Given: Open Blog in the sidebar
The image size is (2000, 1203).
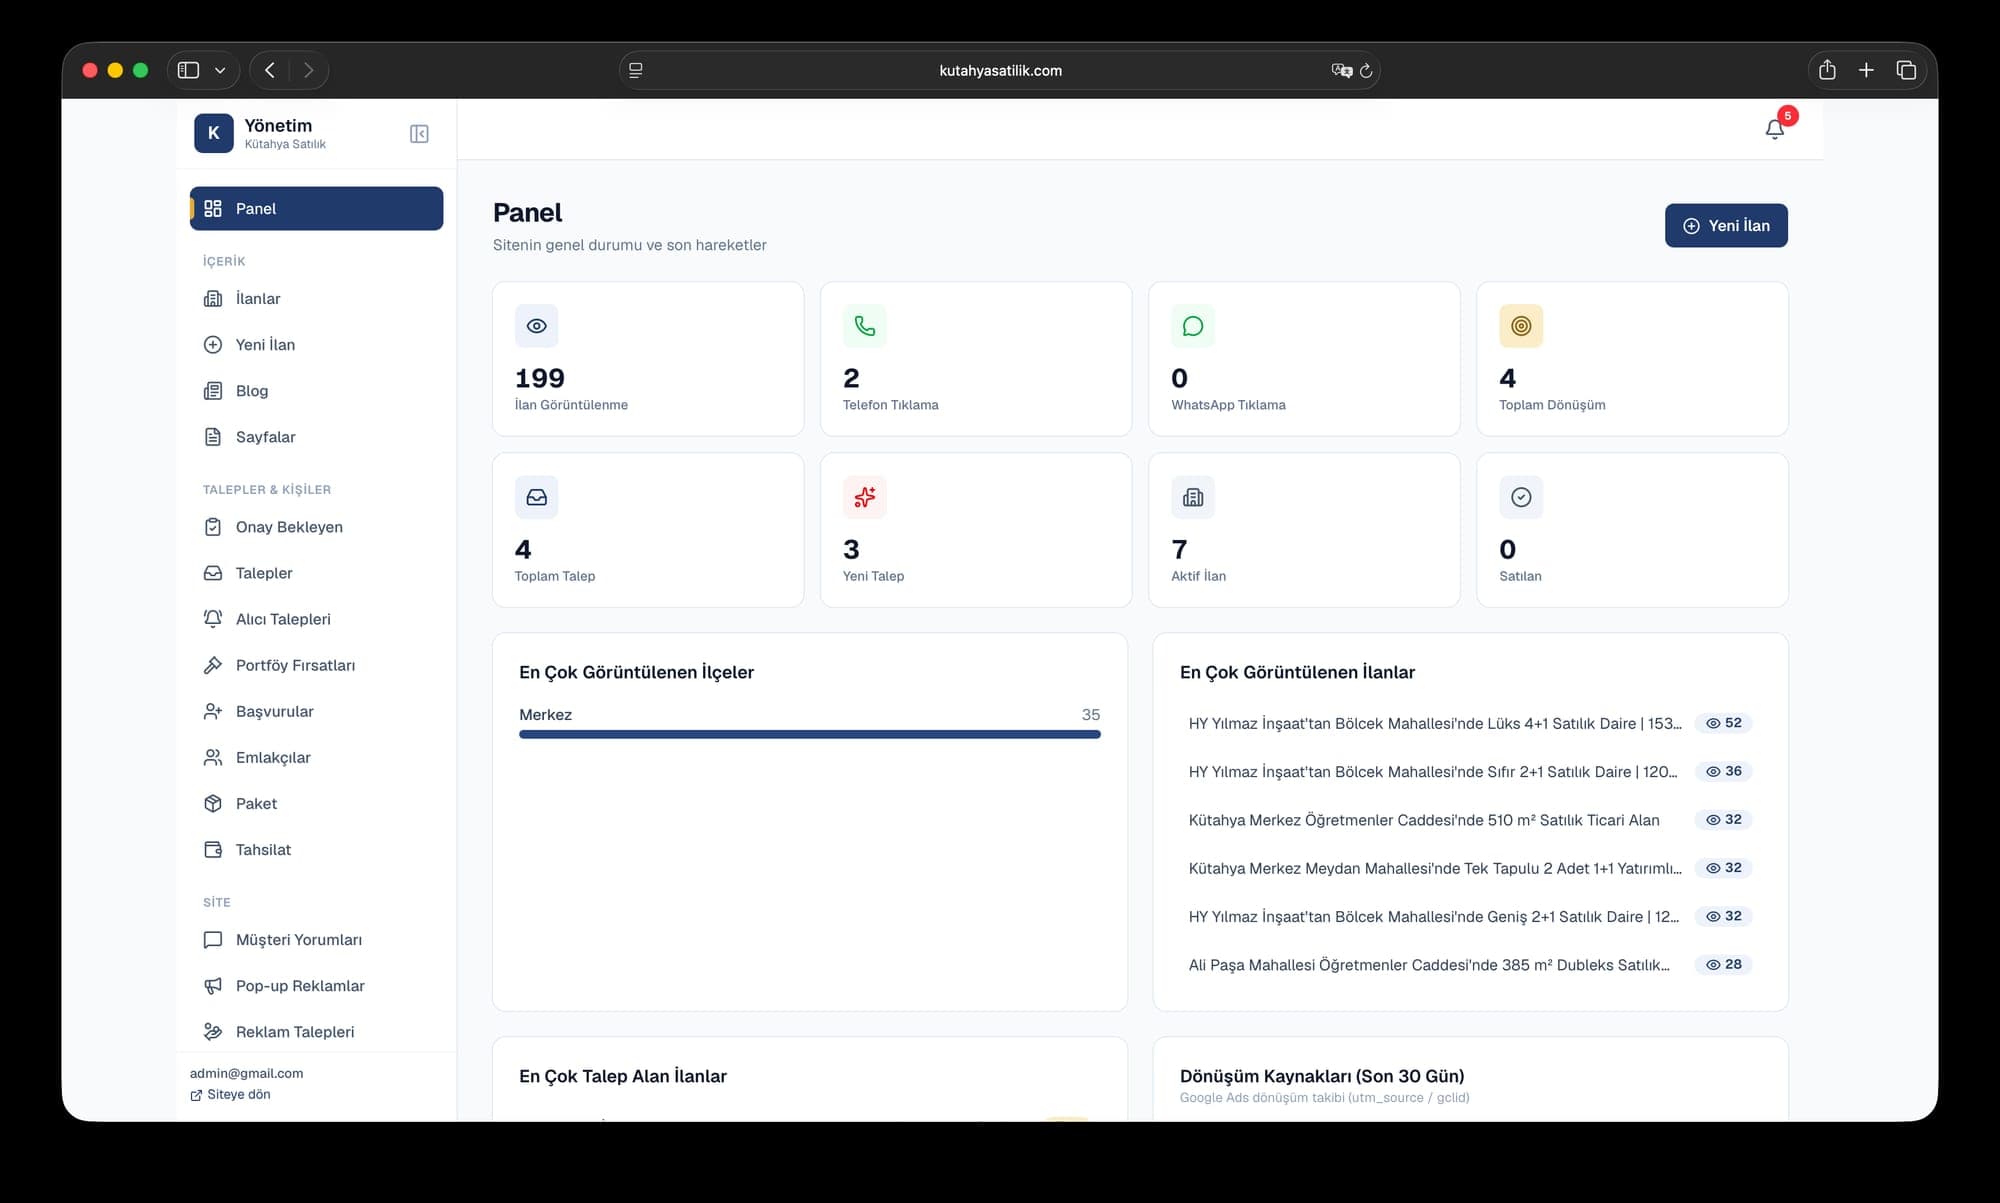Looking at the screenshot, I should coord(316,390).
